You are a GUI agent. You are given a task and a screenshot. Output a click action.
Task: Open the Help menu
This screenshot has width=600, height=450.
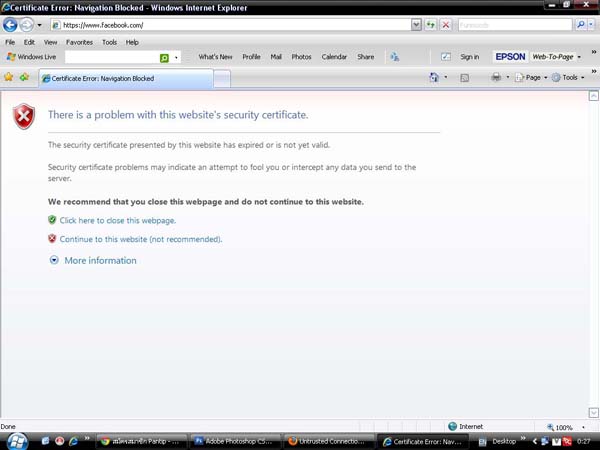132,42
